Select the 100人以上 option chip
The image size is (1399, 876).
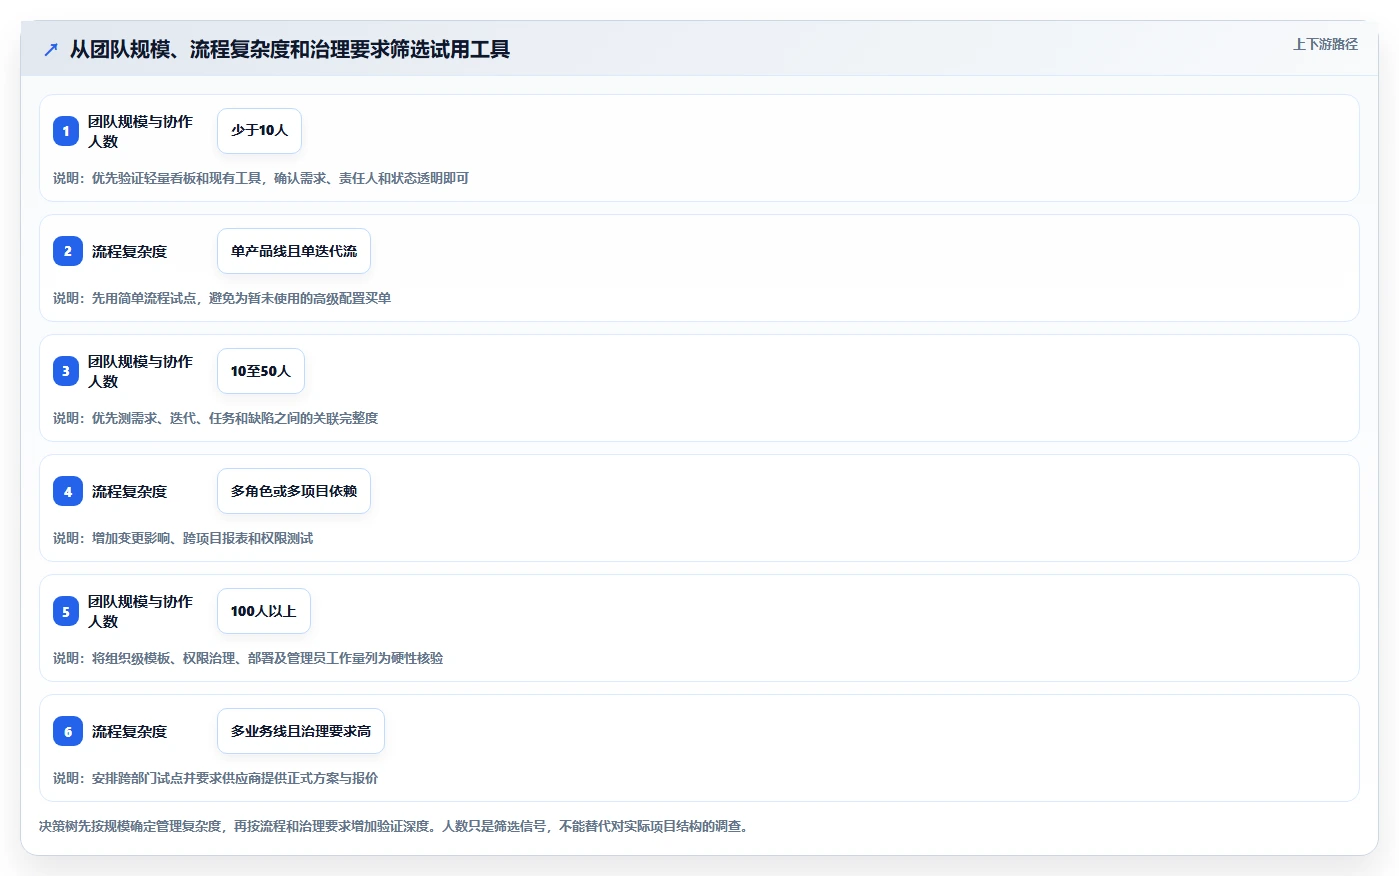point(264,611)
